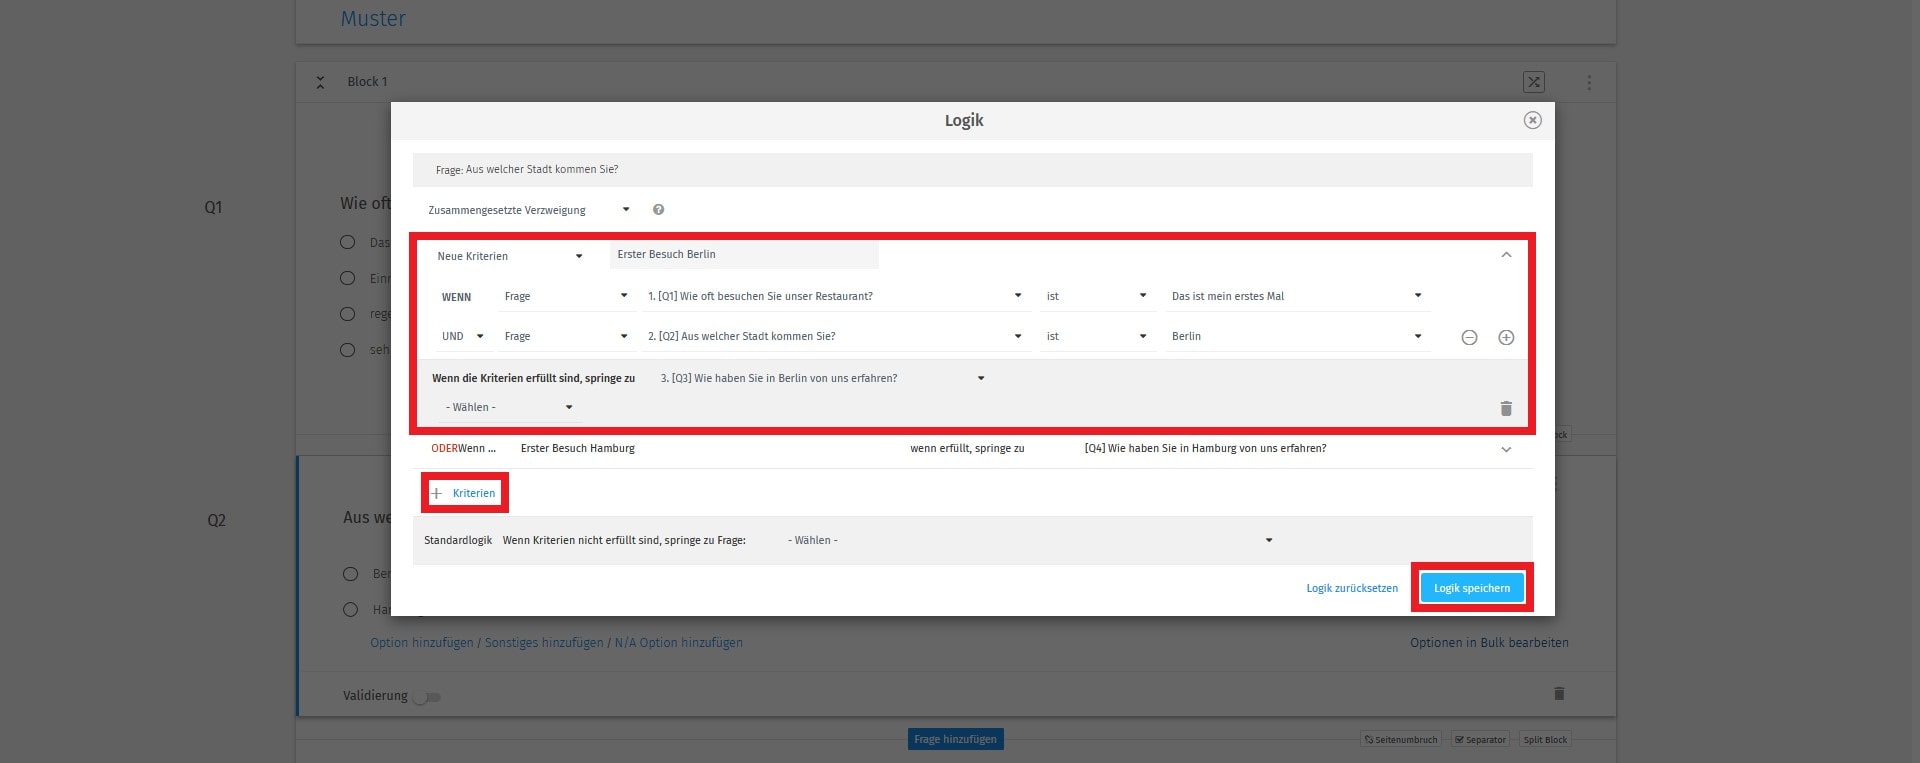Click ODERWenn row Erster Besuch Hamburg
1920x763 pixels.
click(x=972, y=449)
